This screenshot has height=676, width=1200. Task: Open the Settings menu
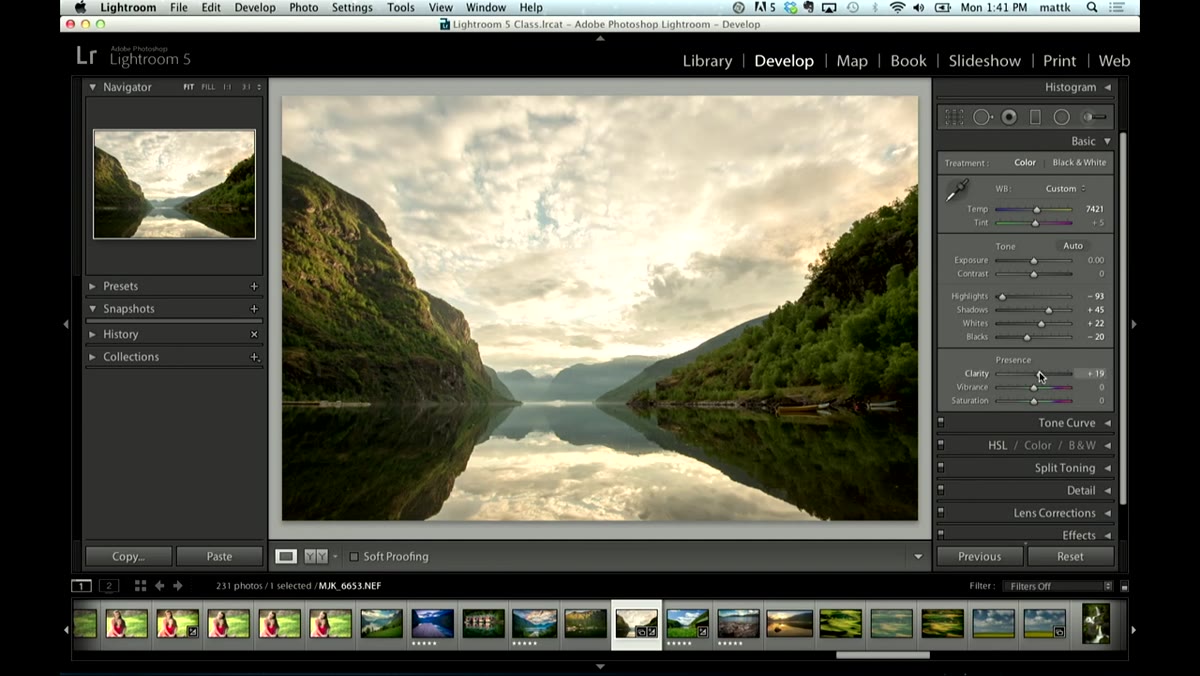(x=352, y=8)
